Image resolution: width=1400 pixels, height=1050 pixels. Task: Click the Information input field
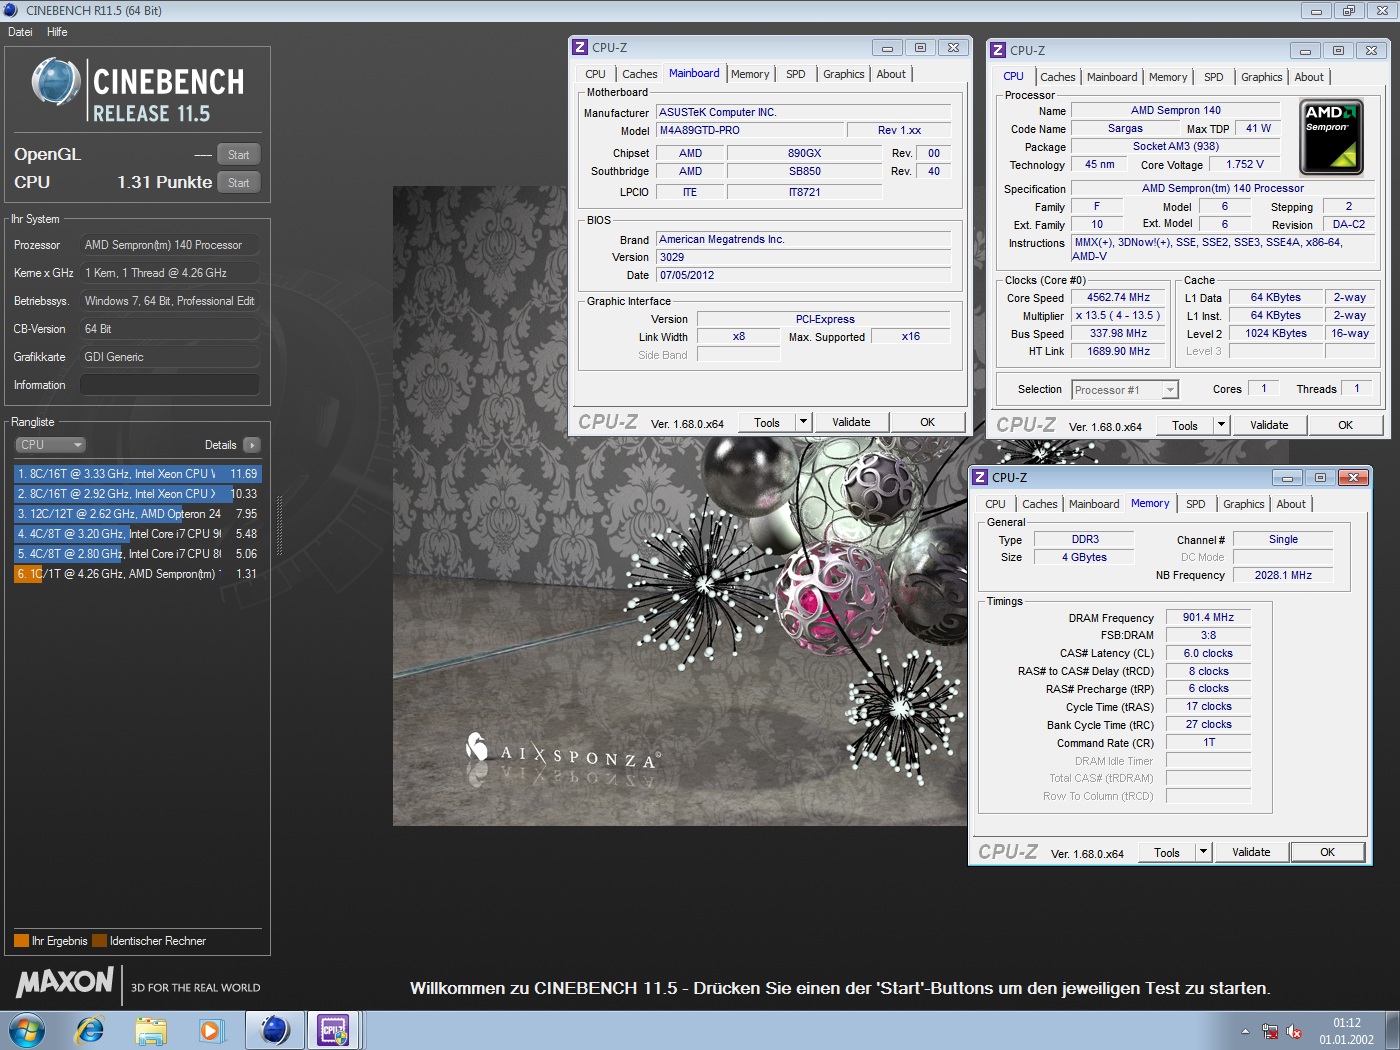[170, 385]
